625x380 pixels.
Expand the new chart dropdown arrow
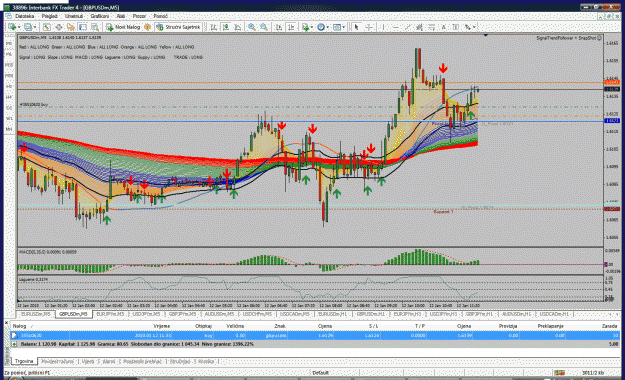click(19, 27)
